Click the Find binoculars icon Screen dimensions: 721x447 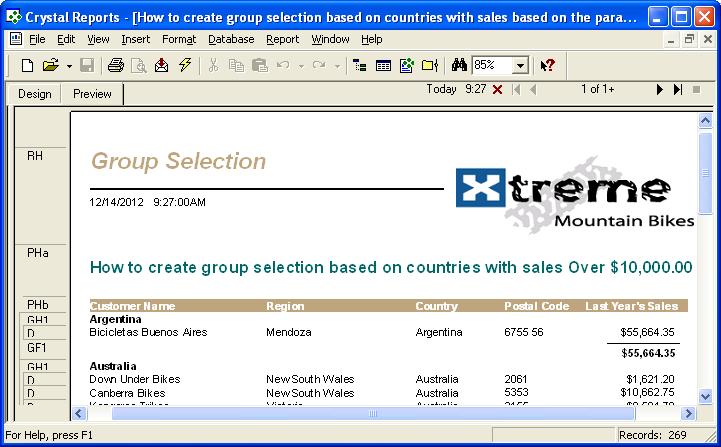pyautogui.click(x=459, y=65)
